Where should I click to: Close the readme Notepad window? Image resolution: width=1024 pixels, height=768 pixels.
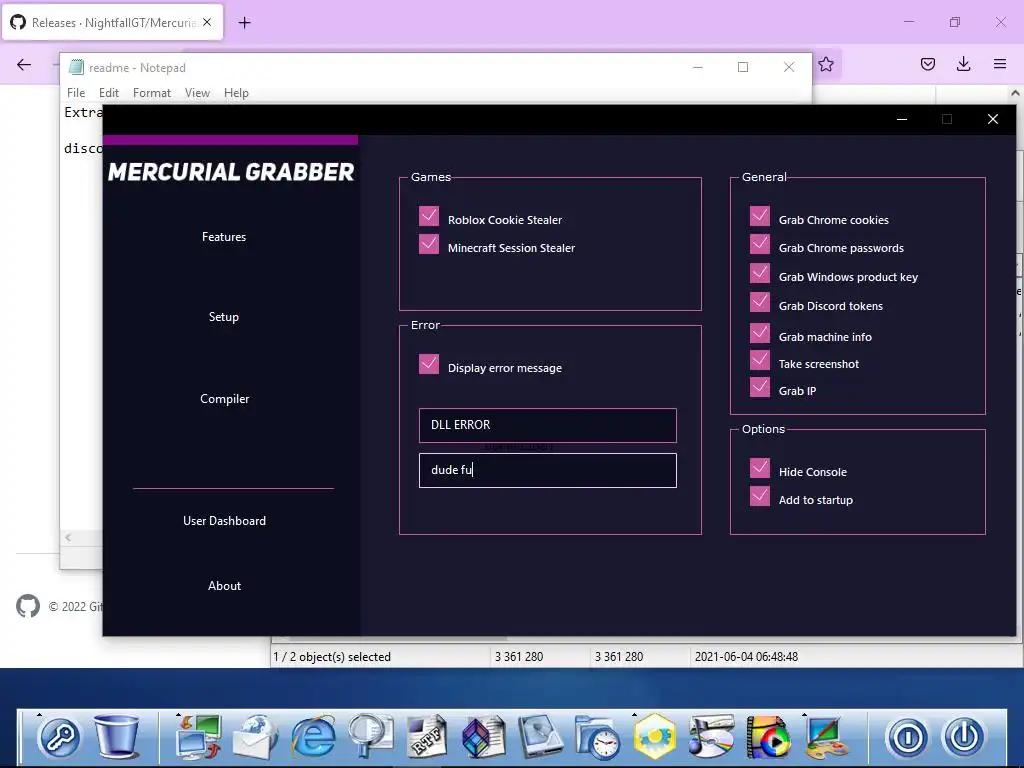789,67
